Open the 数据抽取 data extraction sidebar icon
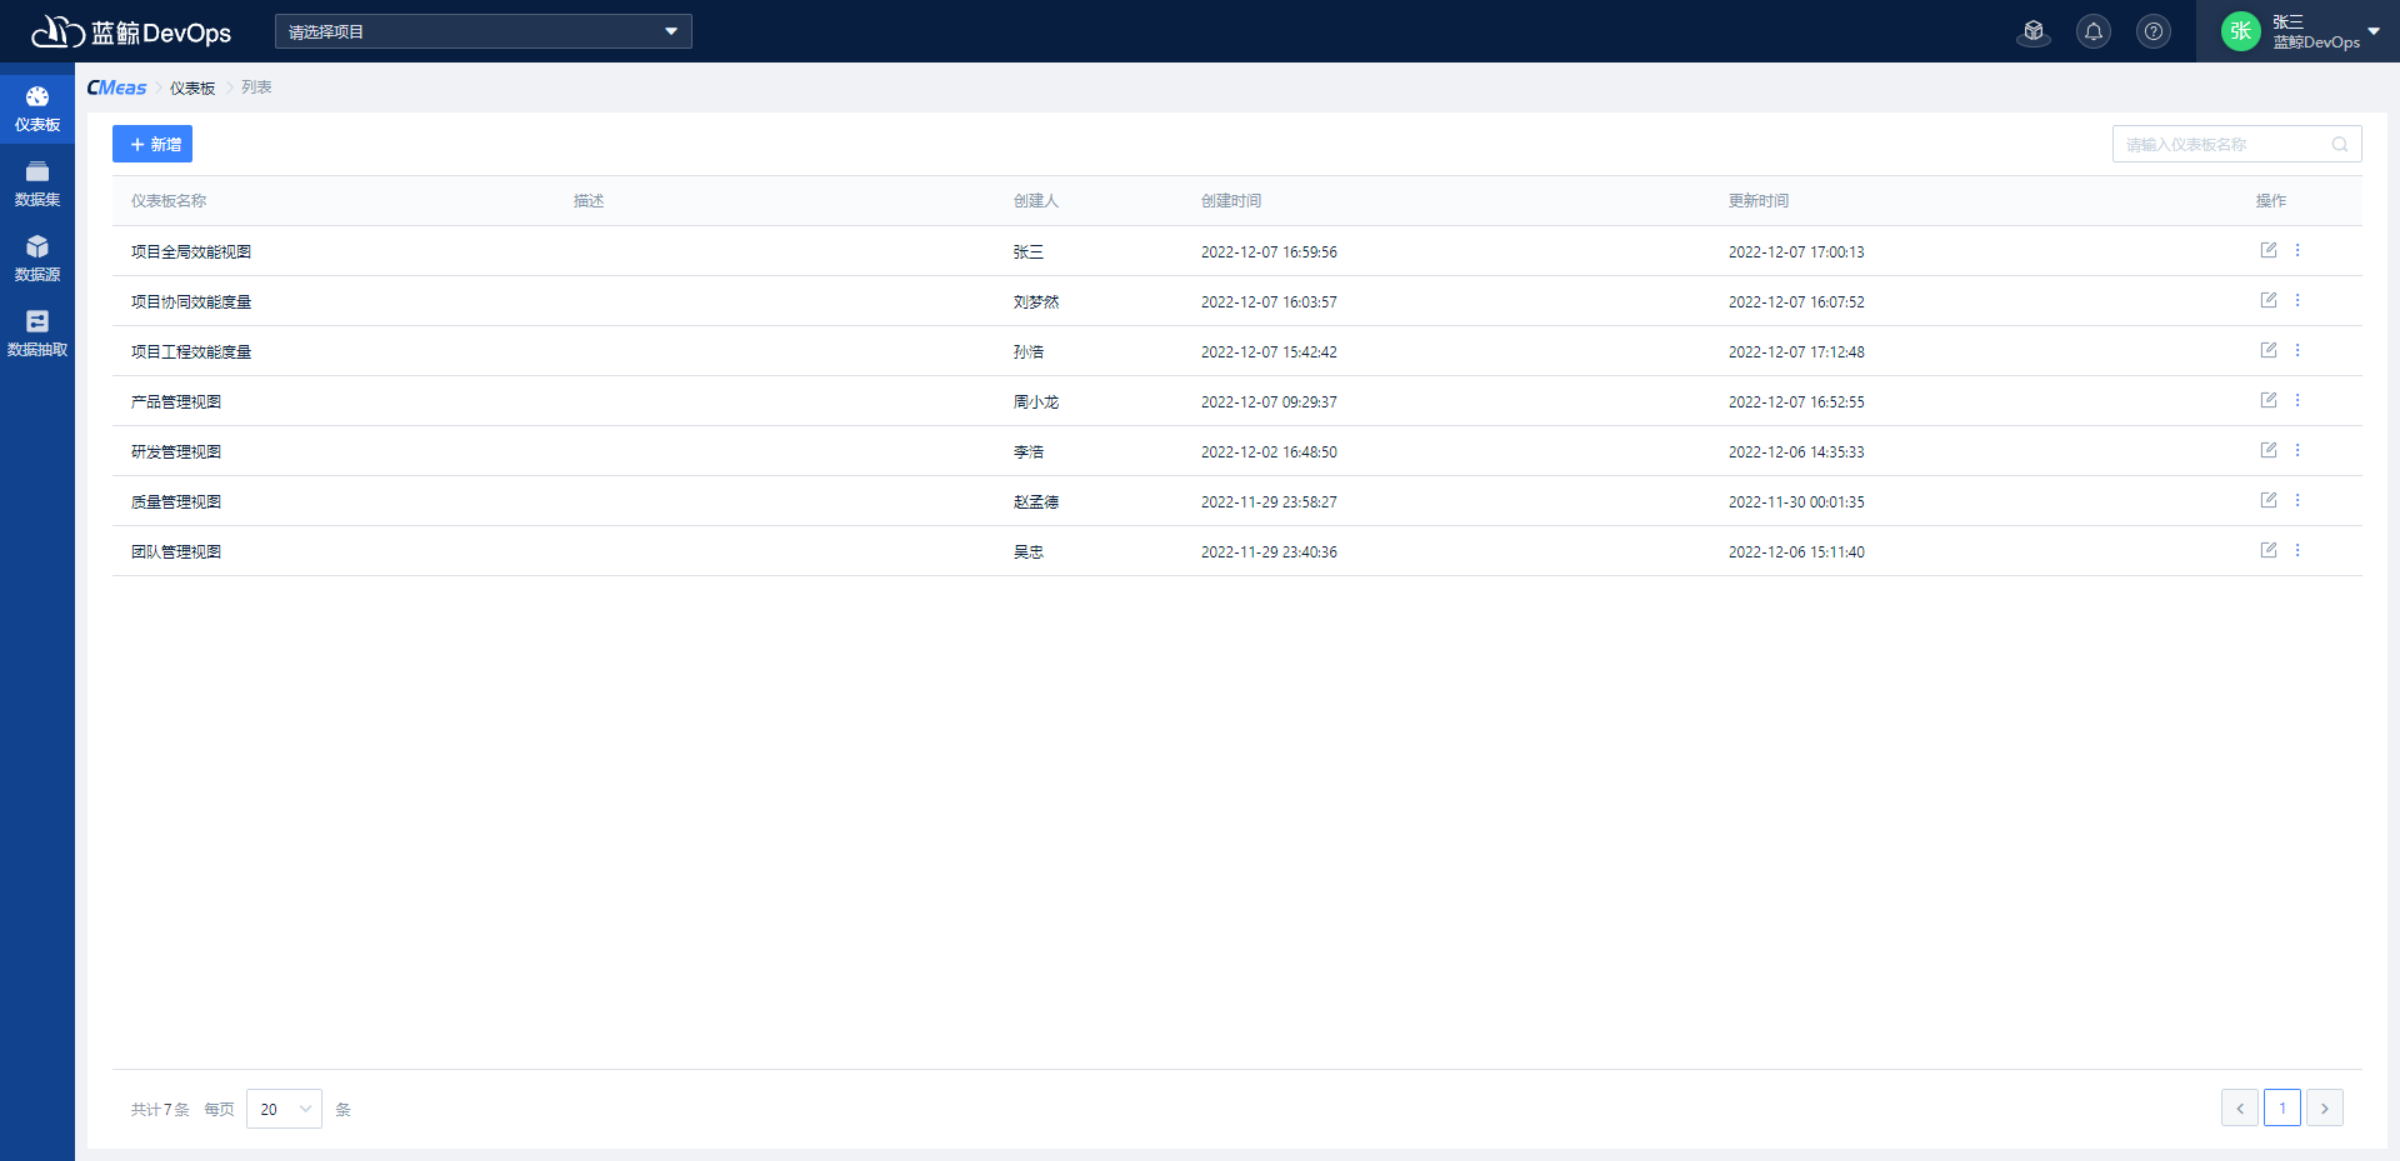Image resolution: width=2400 pixels, height=1161 pixels. point(37,333)
